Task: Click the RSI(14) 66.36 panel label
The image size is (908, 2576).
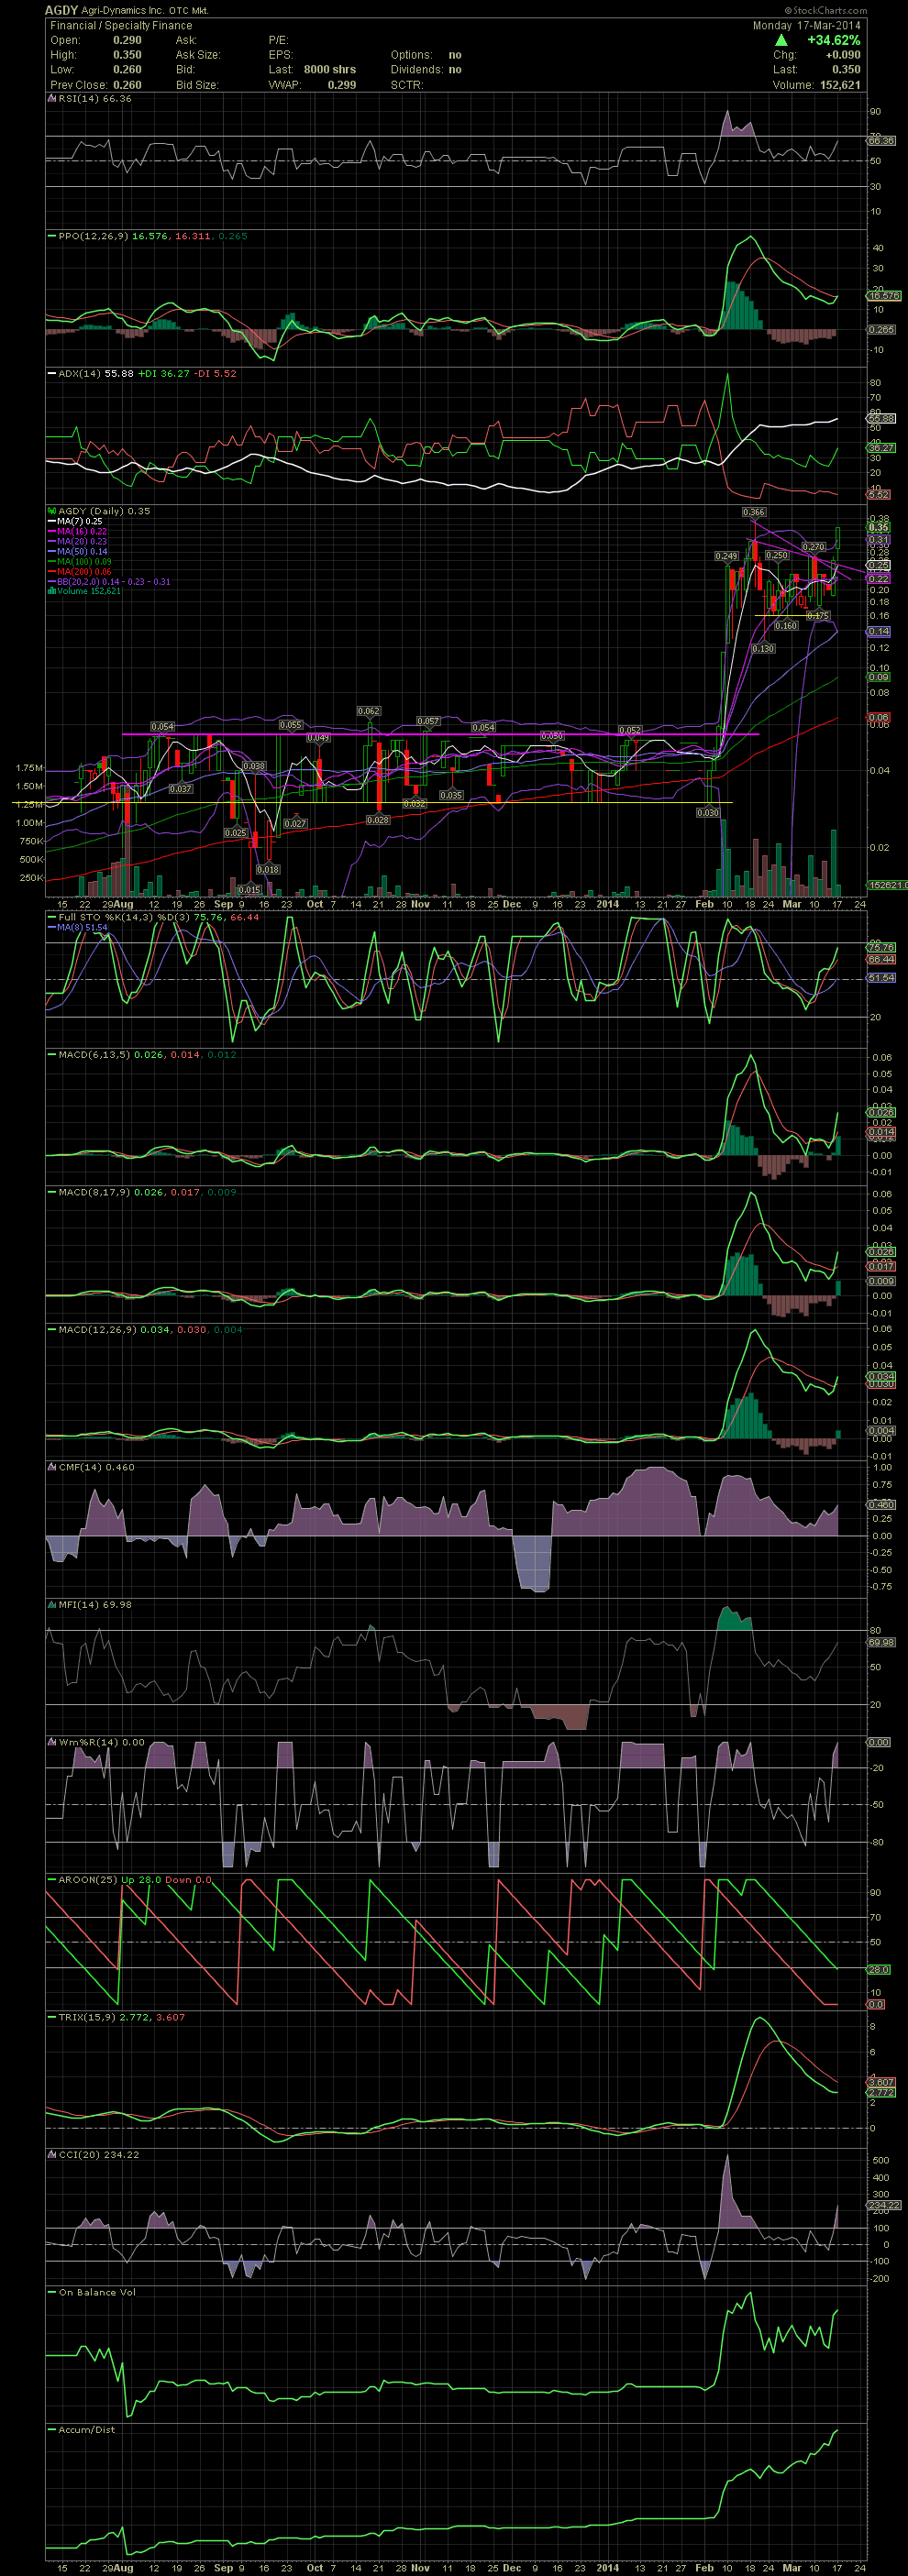Action: coord(95,99)
